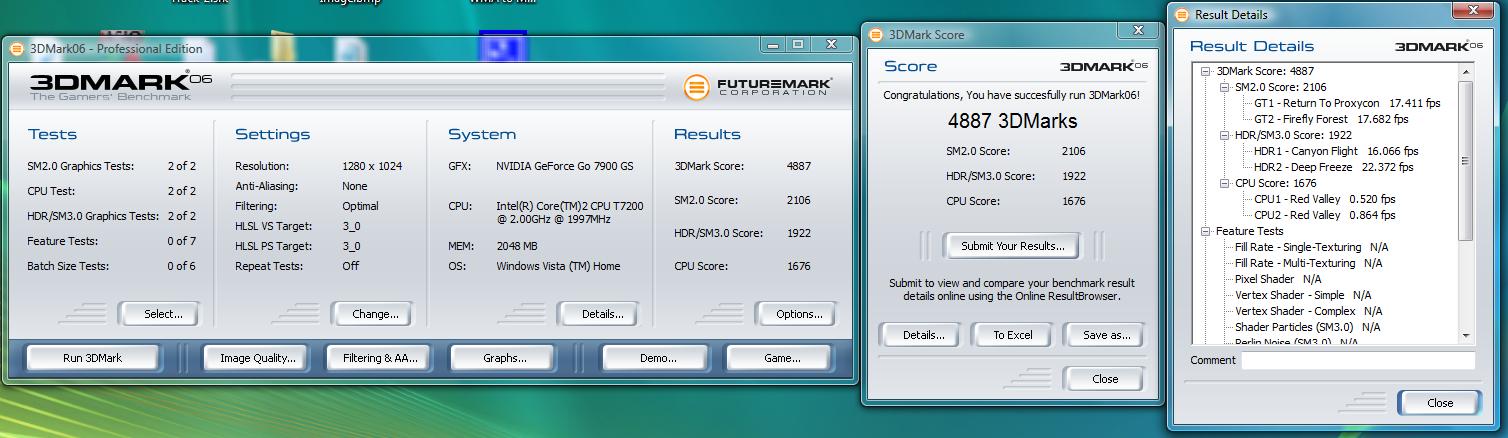Click the resolution value 1280 x 1024
The height and width of the screenshot is (438, 1508).
coord(372,166)
